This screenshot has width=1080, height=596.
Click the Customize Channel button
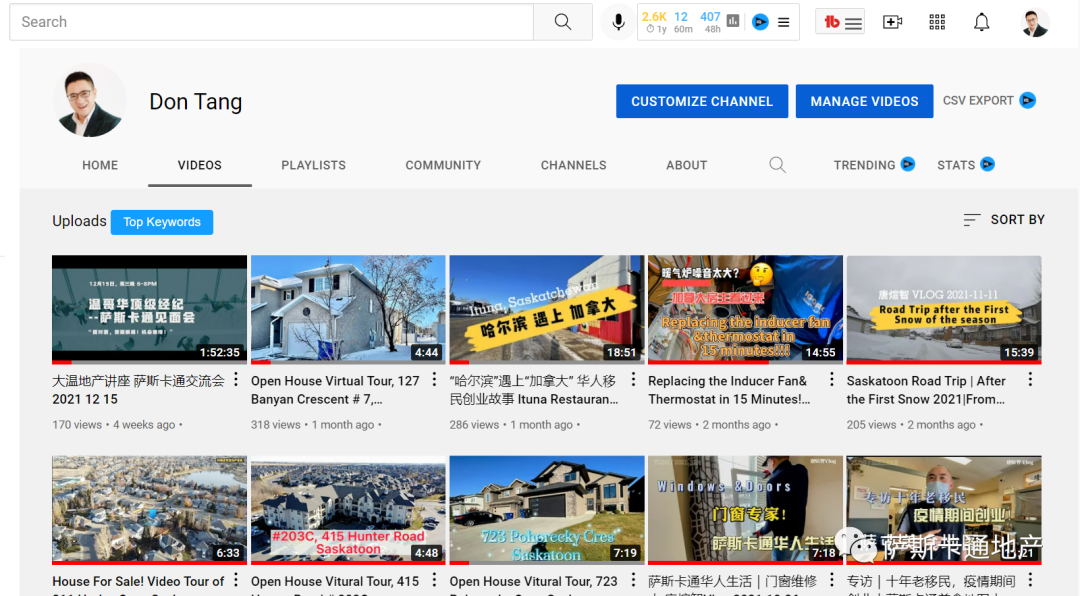[x=702, y=101]
